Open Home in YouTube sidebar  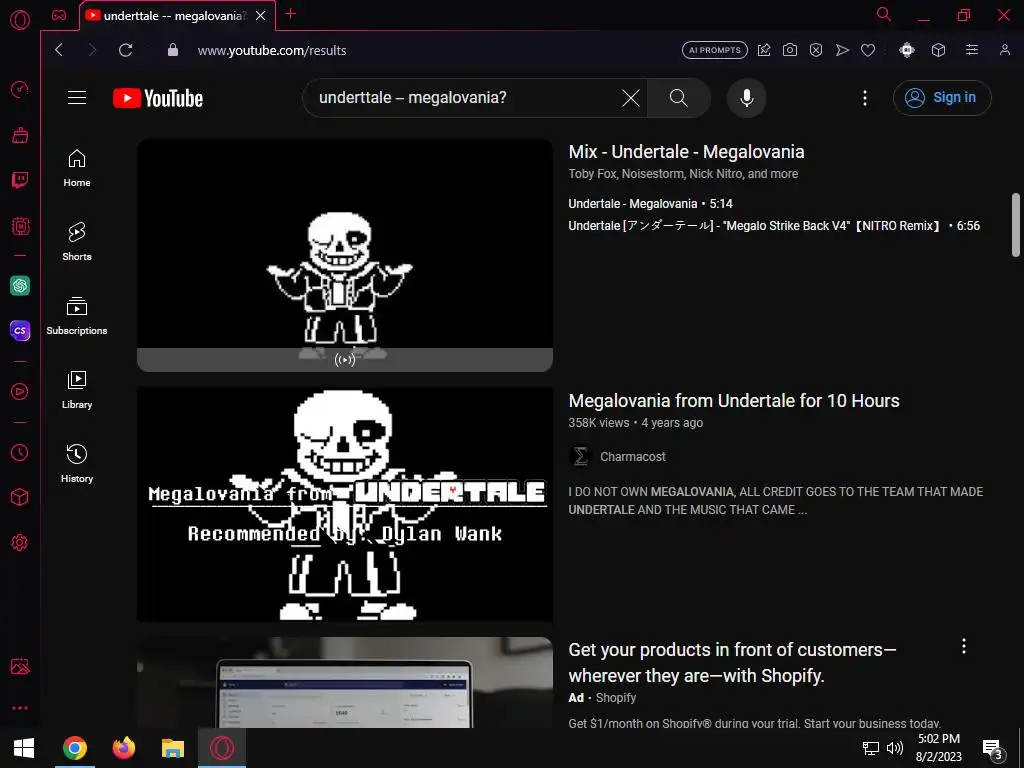click(77, 168)
